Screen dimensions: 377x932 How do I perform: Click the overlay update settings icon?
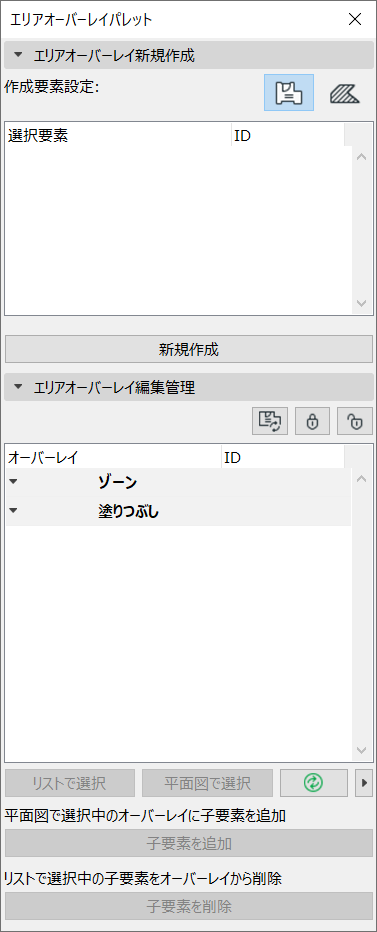coord(270,421)
